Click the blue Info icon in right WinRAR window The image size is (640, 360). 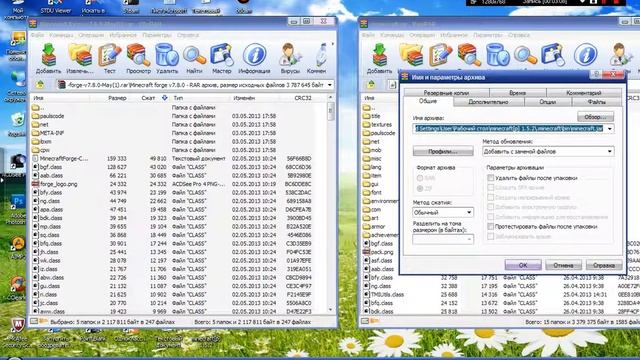[585, 55]
